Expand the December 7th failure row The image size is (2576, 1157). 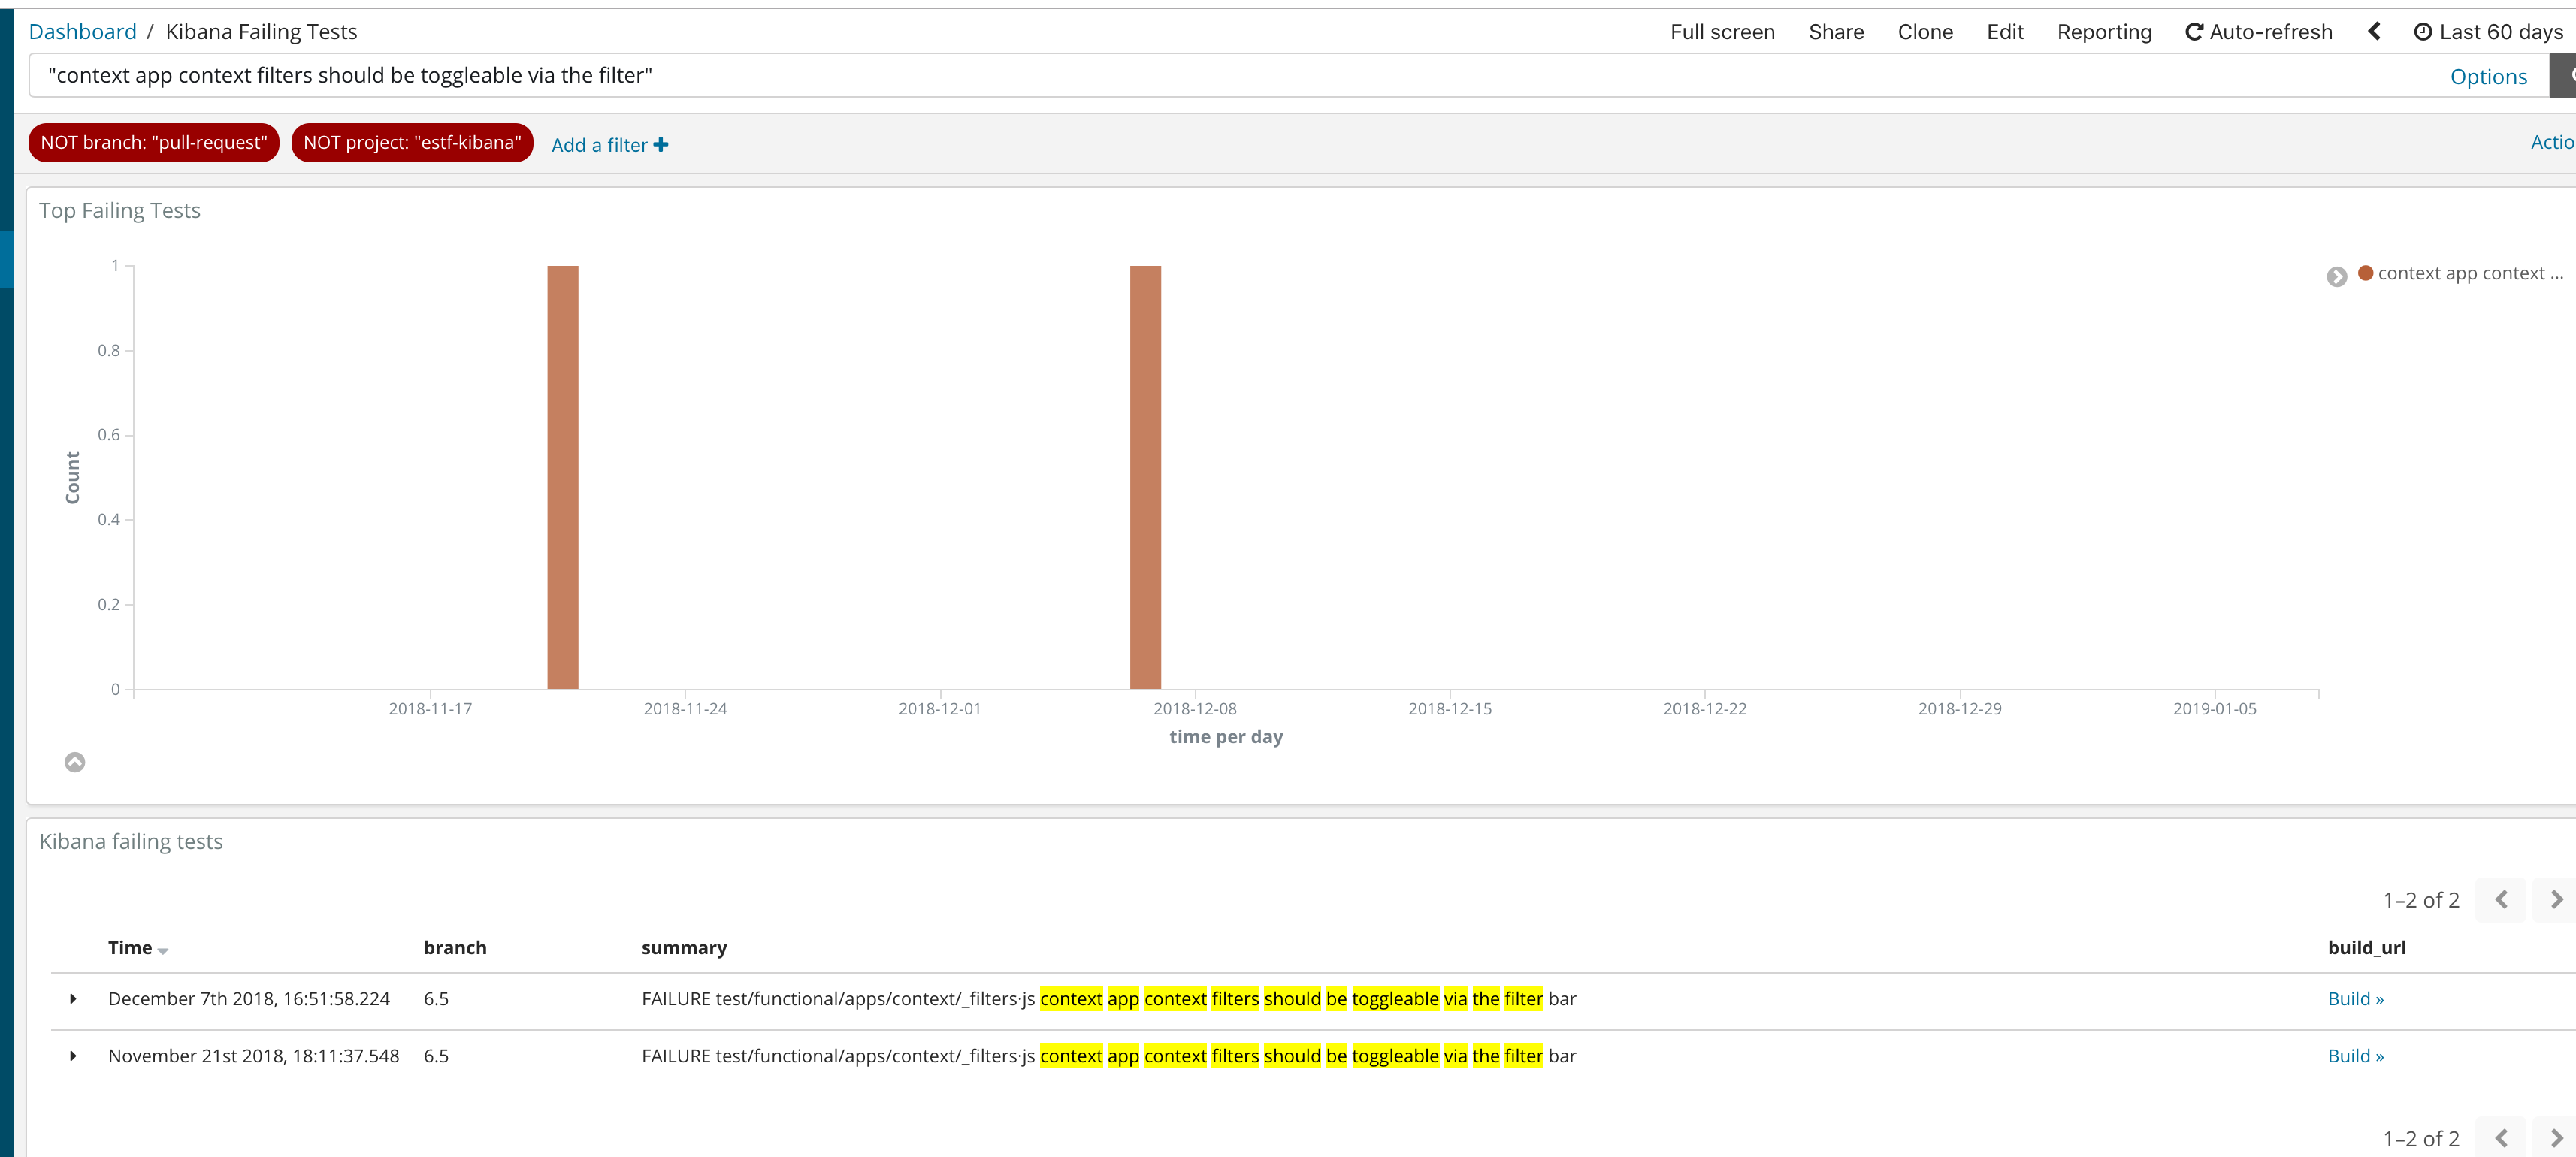72,998
